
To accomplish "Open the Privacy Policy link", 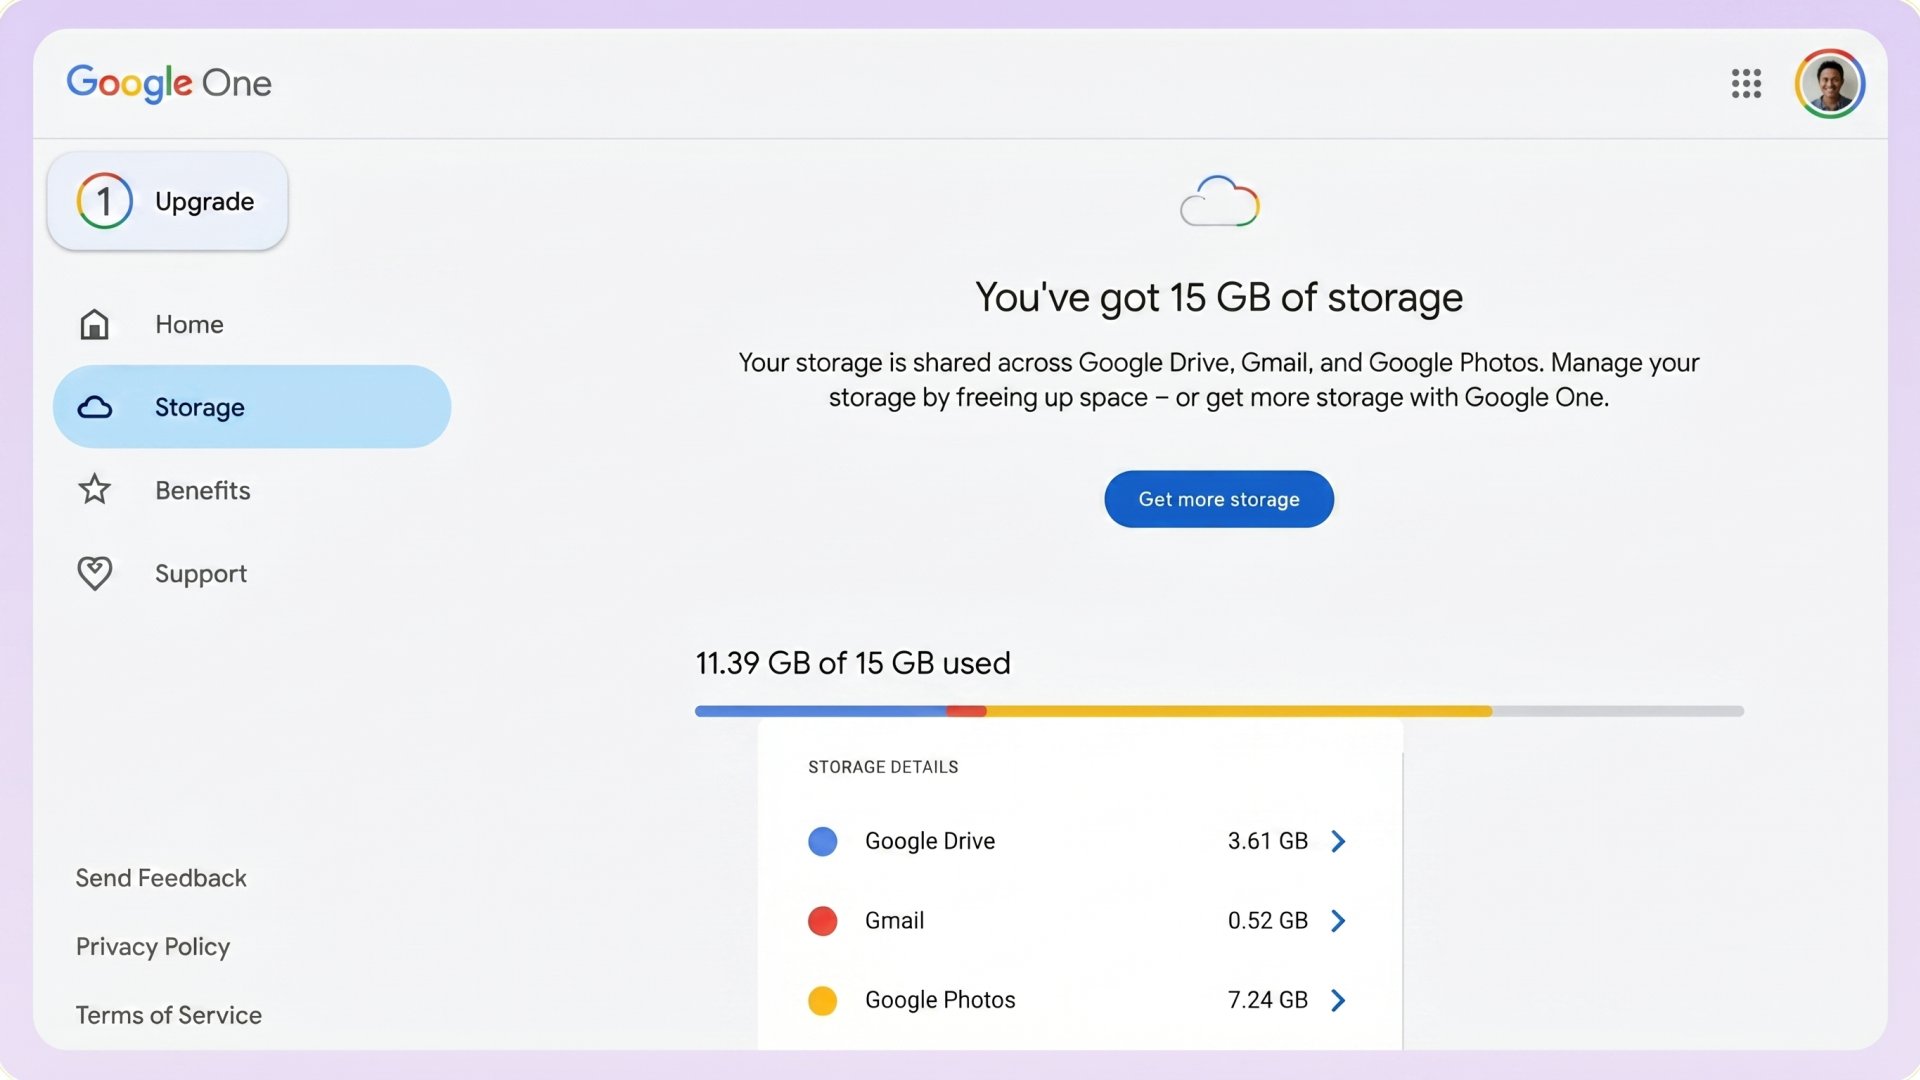I will [153, 947].
